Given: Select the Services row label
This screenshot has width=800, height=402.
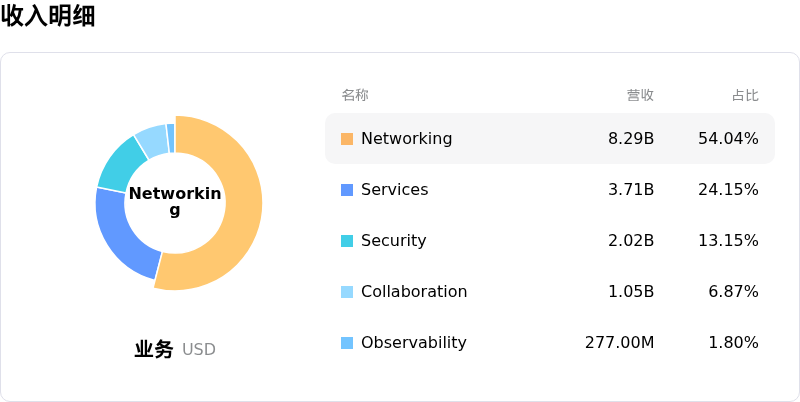Looking at the screenshot, I should pos(394,190).
